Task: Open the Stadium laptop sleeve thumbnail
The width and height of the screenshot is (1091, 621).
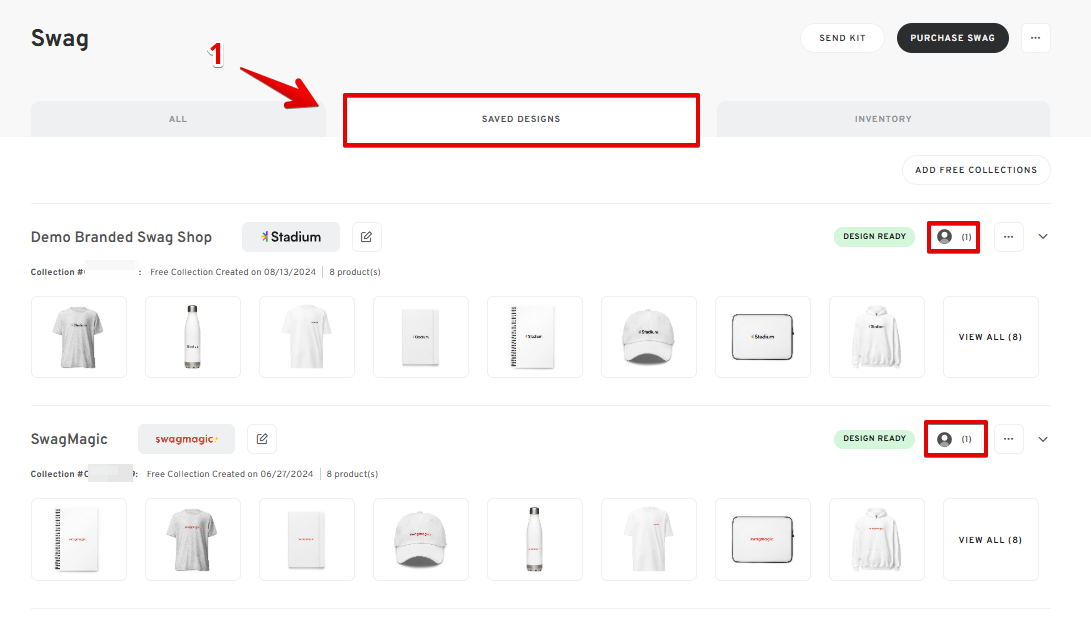Action: coord(763,337)
